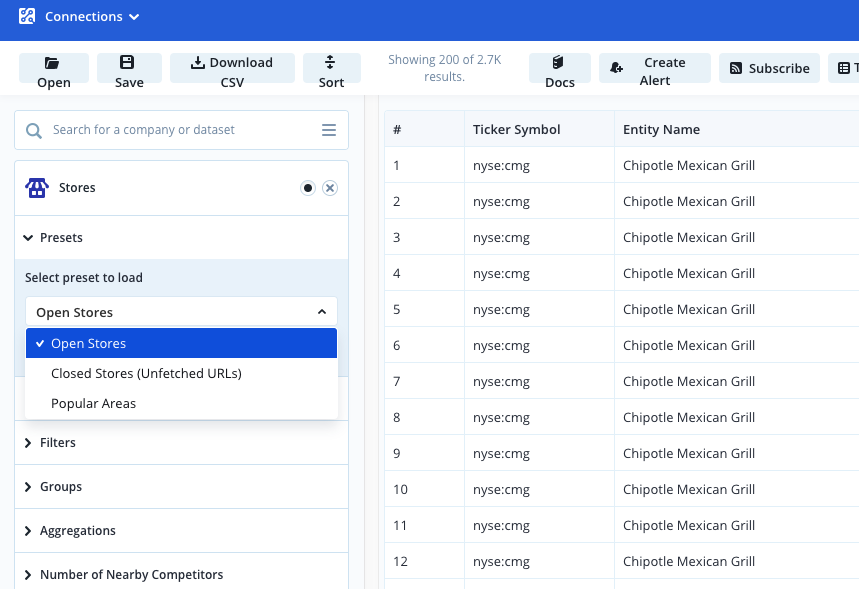Remove the Stores dataset with X icon

coord(330,188)
